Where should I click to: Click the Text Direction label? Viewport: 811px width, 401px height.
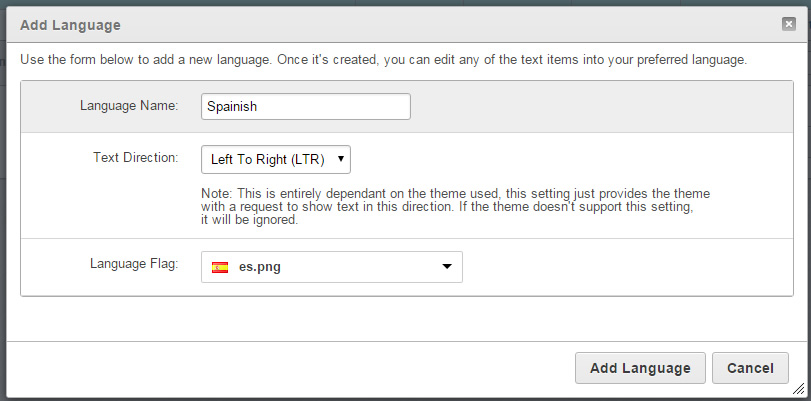pos(135,158)
